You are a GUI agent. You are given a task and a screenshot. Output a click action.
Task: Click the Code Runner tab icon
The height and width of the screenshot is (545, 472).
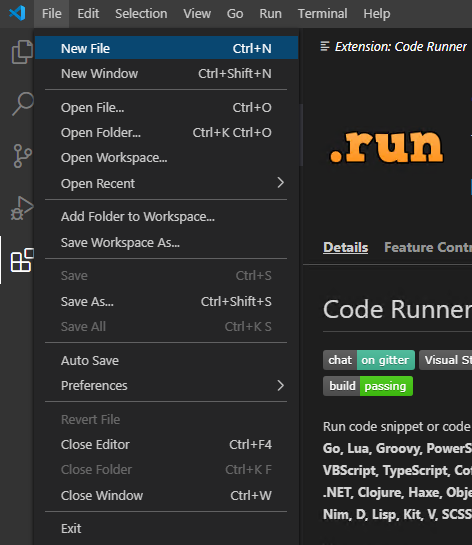tap(325, 46)
